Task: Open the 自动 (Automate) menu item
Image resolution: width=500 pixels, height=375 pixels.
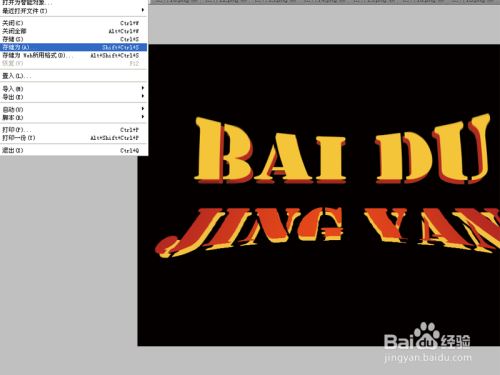Action: coord(74,109)
